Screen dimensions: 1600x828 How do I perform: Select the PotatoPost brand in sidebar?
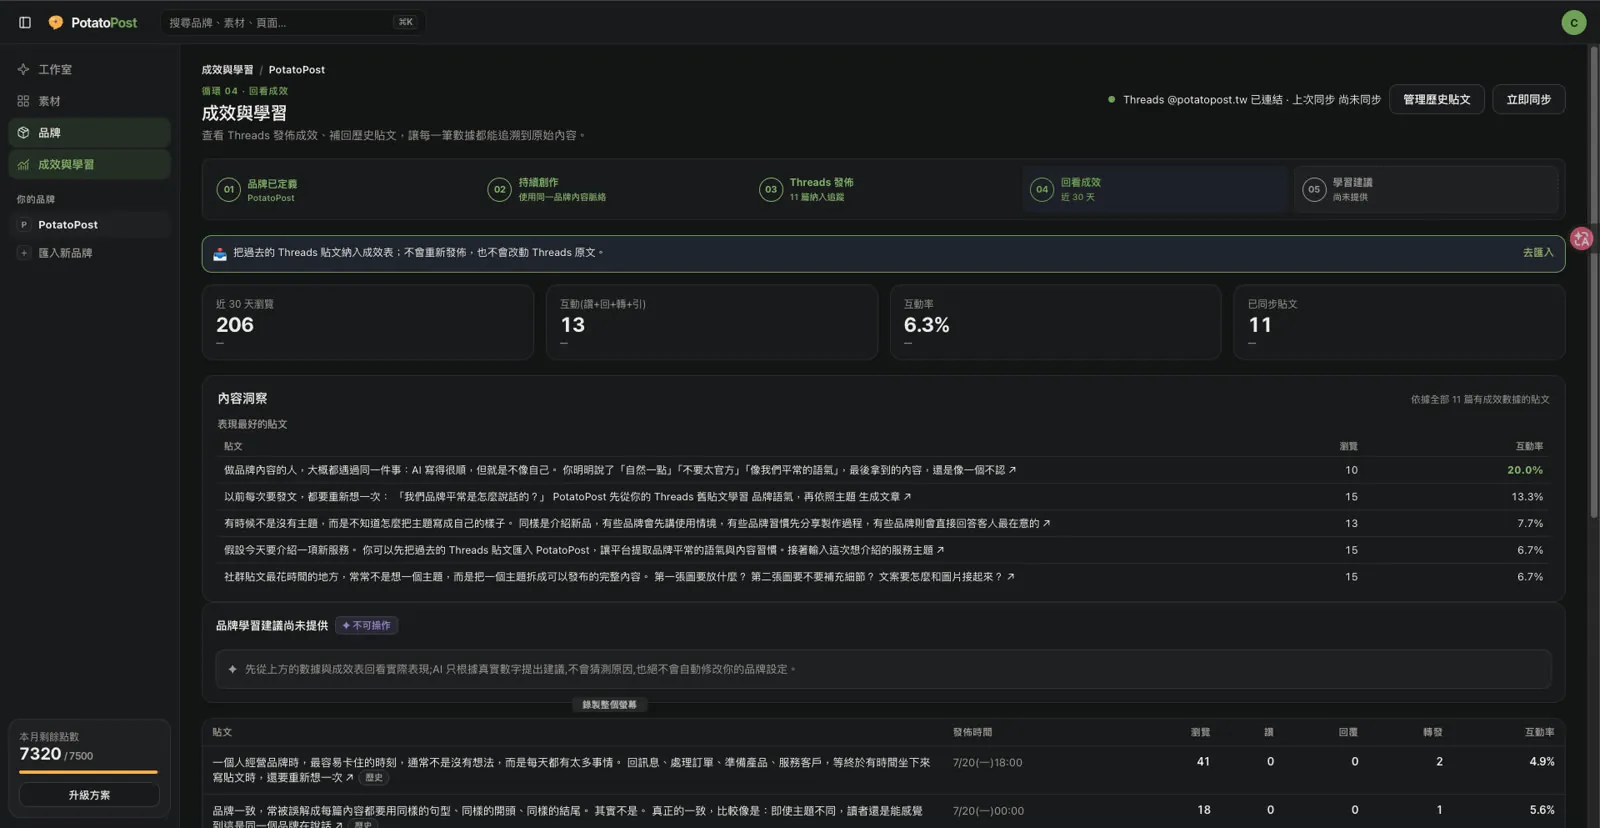pos(89,225)
